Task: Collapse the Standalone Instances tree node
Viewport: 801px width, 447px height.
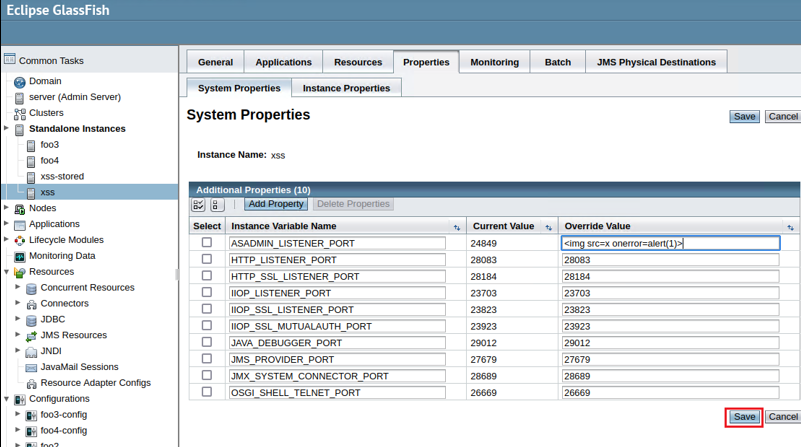Action: coord(6,128)
